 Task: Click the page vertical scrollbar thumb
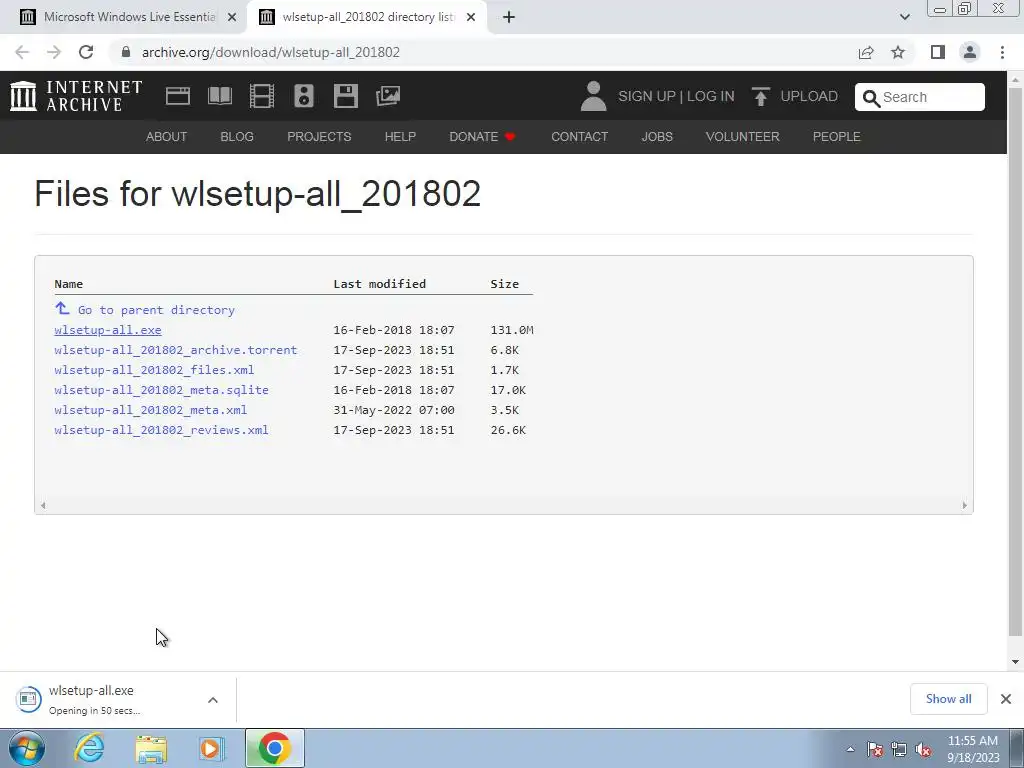coord(1016,362)
